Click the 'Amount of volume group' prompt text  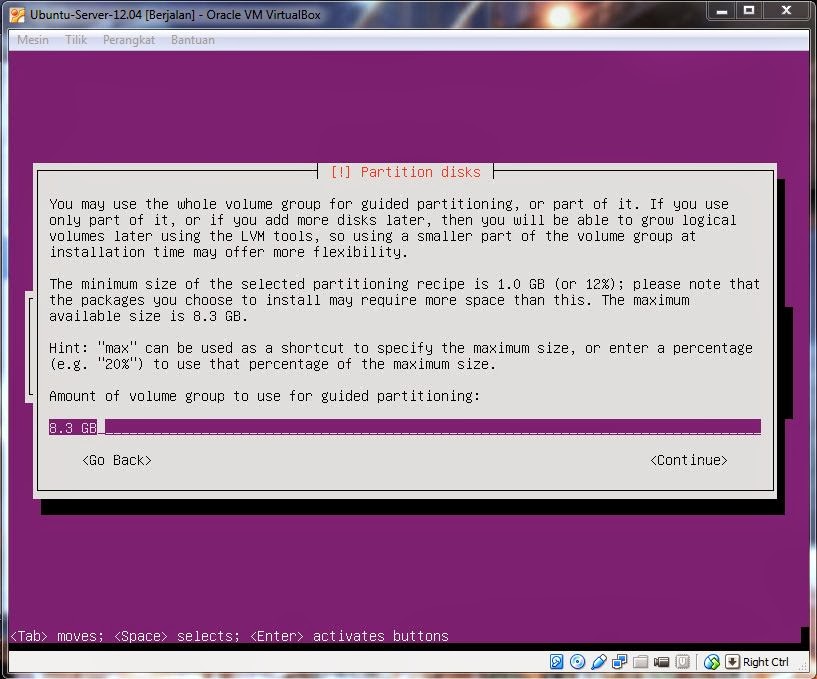pyautogui.click(x=264, y=396)
